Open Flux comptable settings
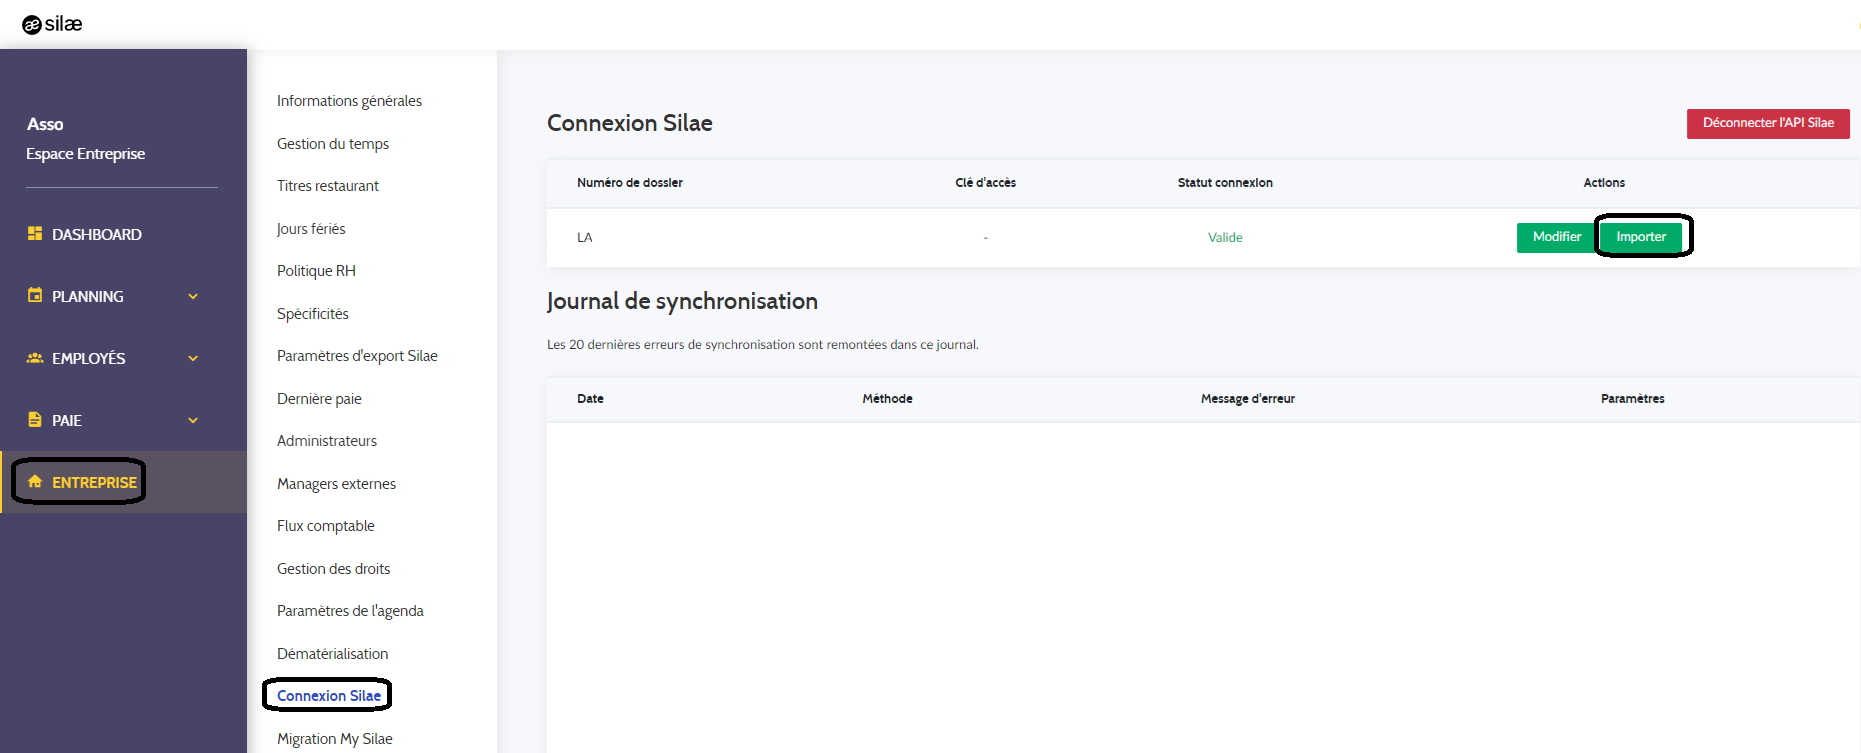This screenshot has height=753, width=1861. 326,526
